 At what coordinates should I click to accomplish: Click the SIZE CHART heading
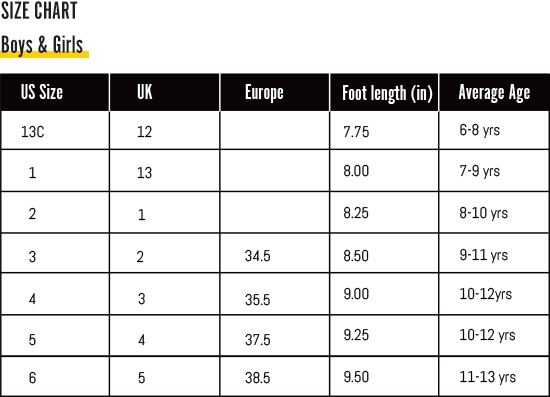click(x=39, y=11)
